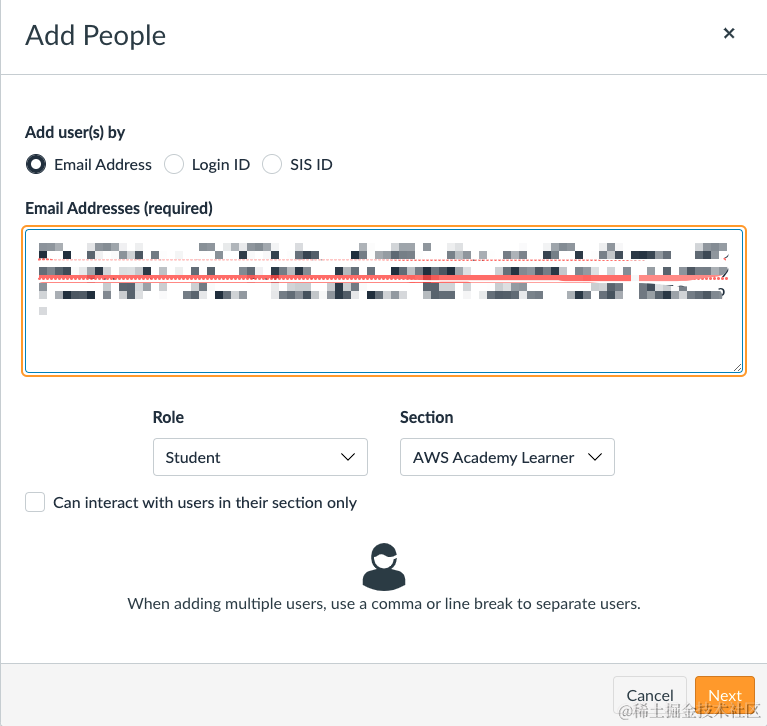Screen dimensions: 767x726
Task: Click the SIS ID label text
Action: (x=311, y=165)
